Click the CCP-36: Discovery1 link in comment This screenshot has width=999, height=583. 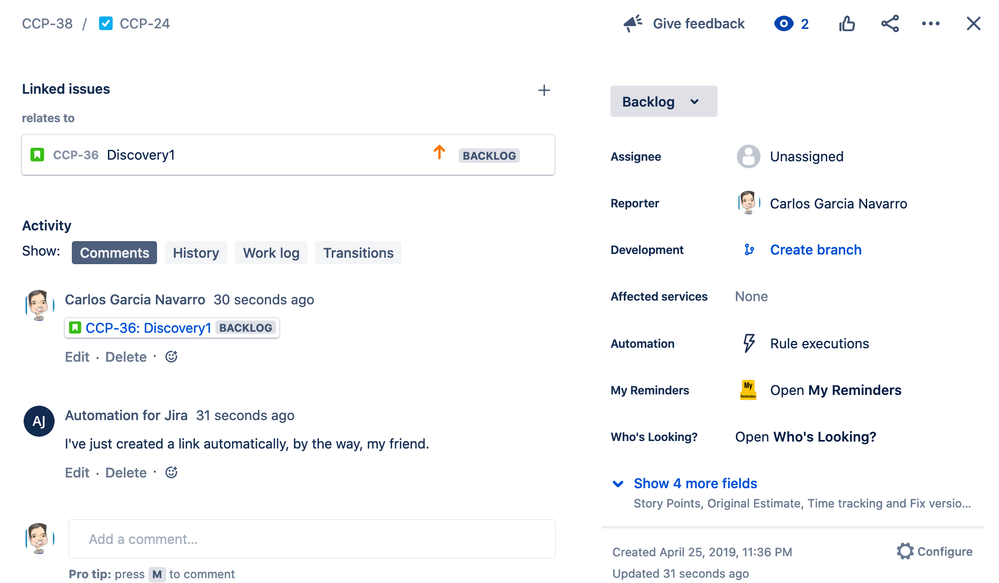148,327
